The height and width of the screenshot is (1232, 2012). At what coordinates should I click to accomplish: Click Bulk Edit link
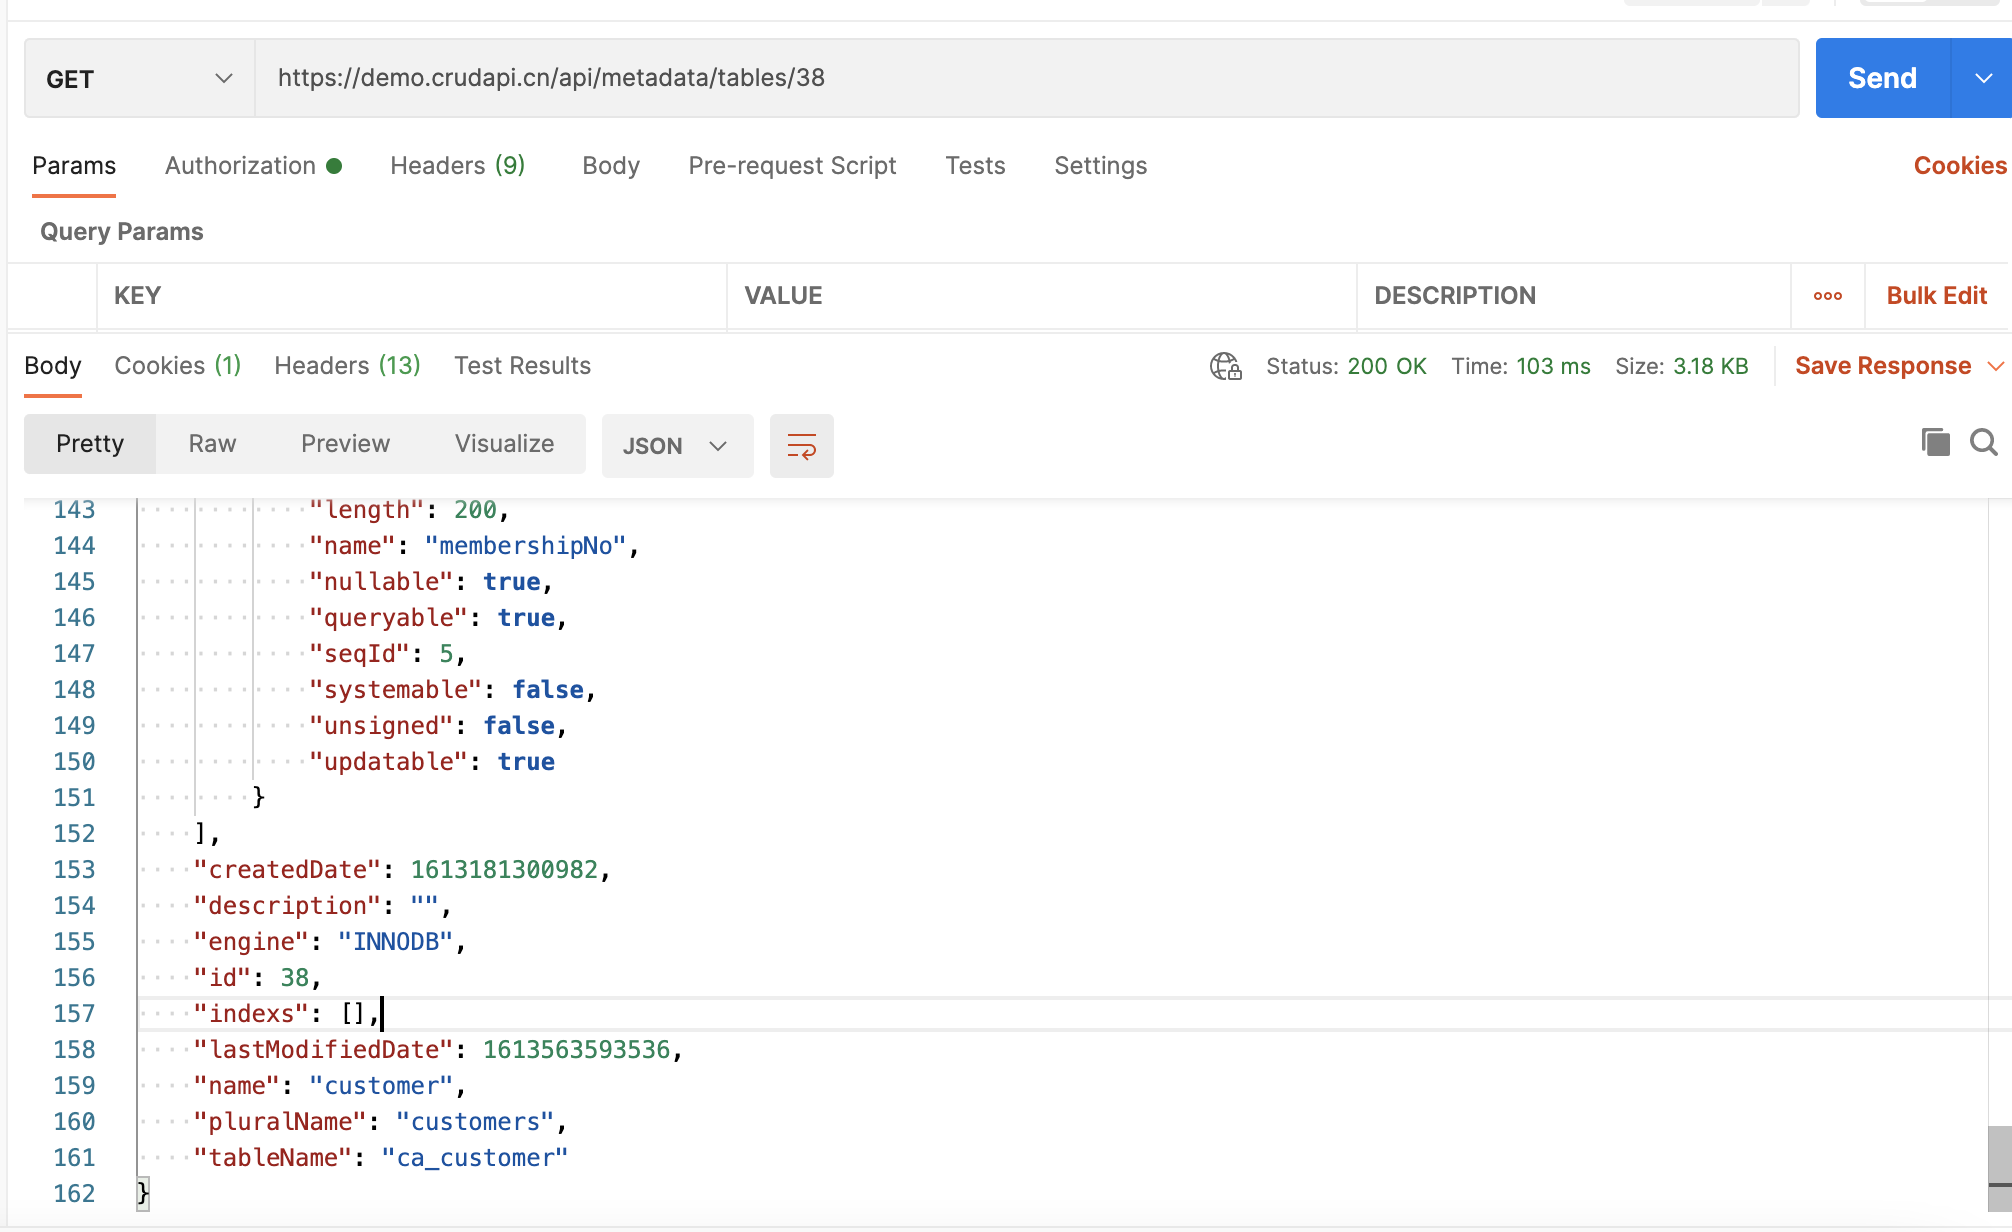(x=1936, y=296)
